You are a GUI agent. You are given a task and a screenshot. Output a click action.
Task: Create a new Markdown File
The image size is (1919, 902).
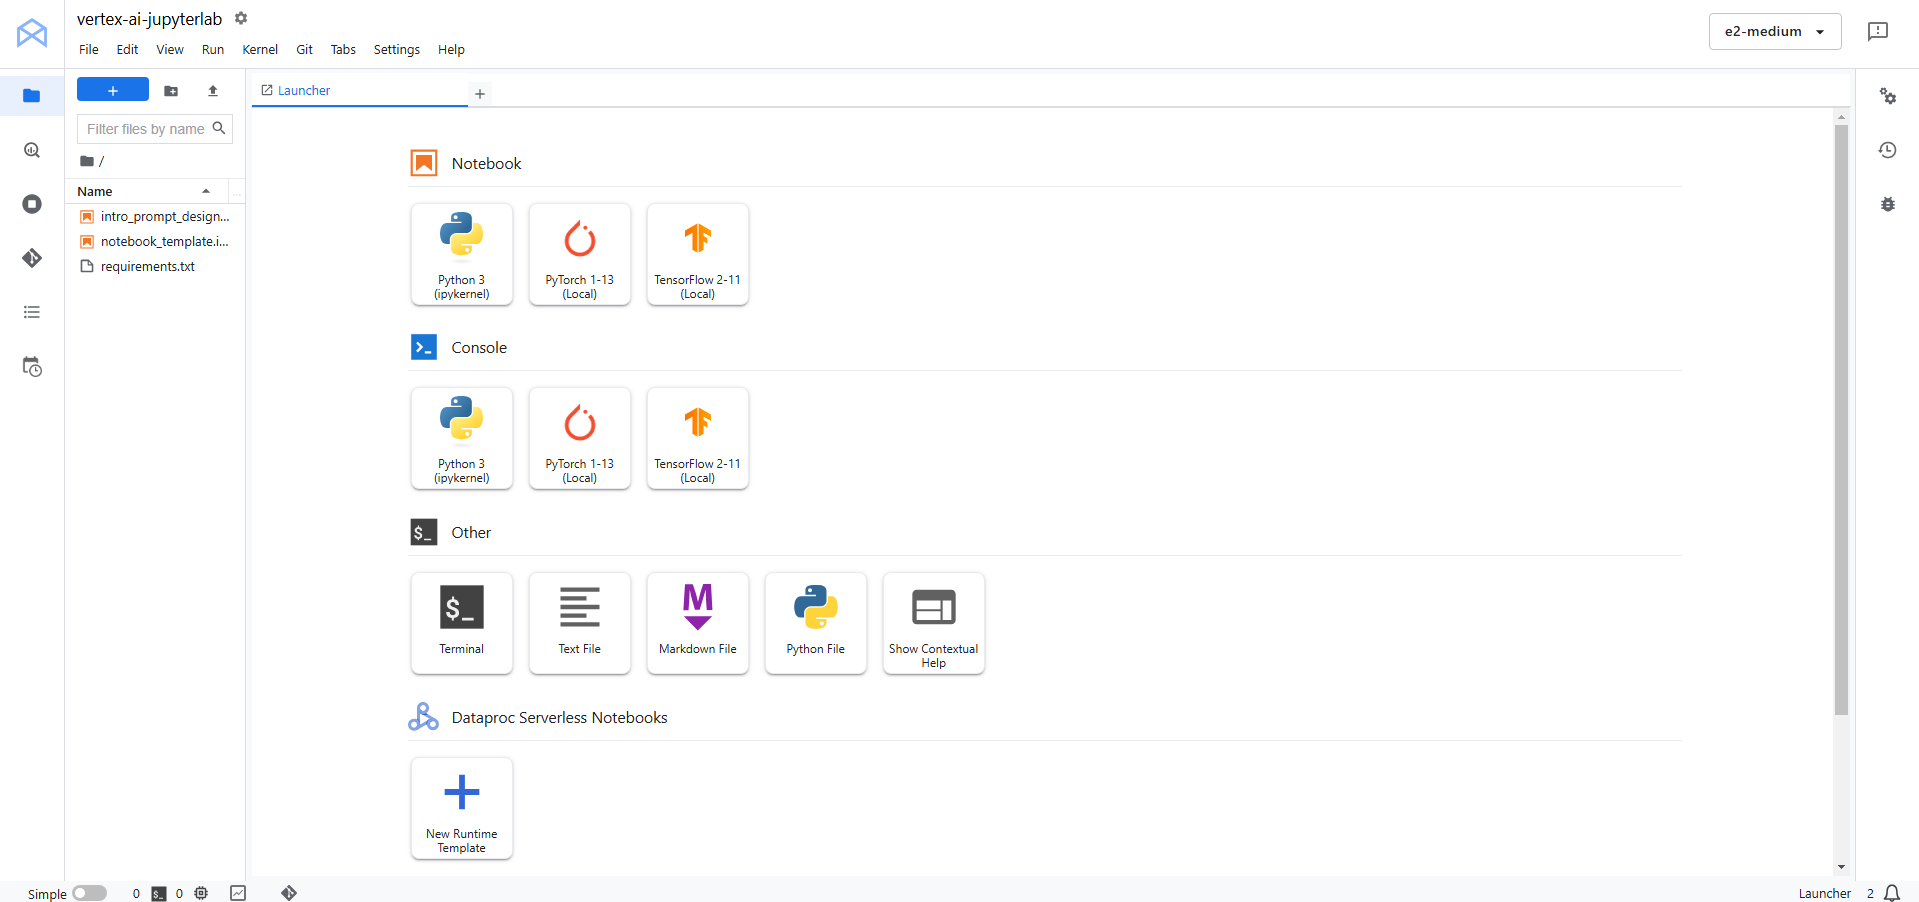(697, 623)
